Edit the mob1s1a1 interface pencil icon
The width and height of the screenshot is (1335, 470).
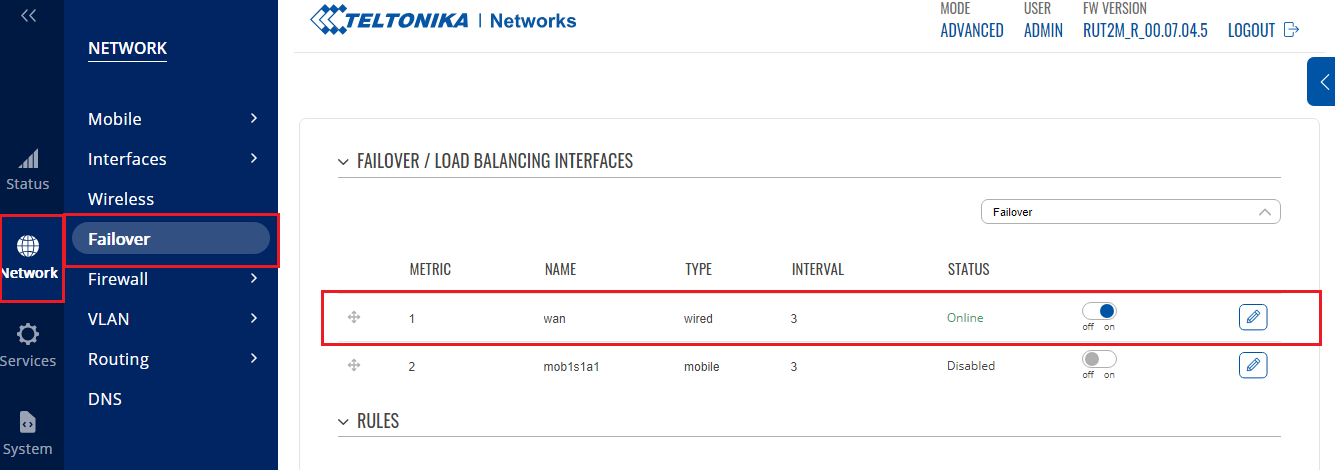[x=1252, y=365]
